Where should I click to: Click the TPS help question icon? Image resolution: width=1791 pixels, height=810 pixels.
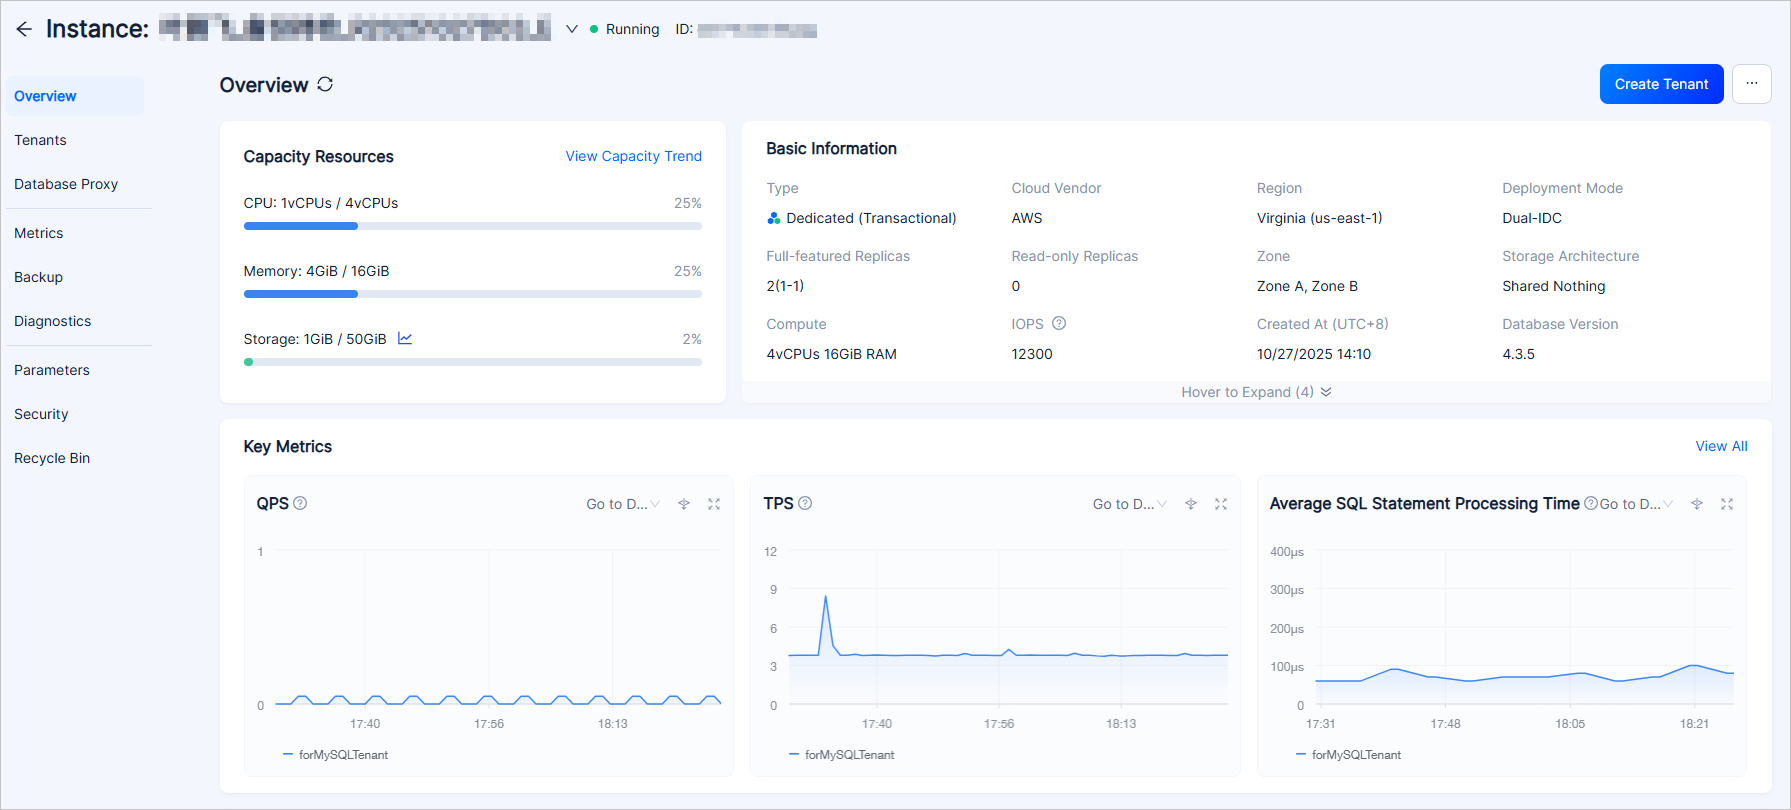pyautogui.click(x=805, y=503)
